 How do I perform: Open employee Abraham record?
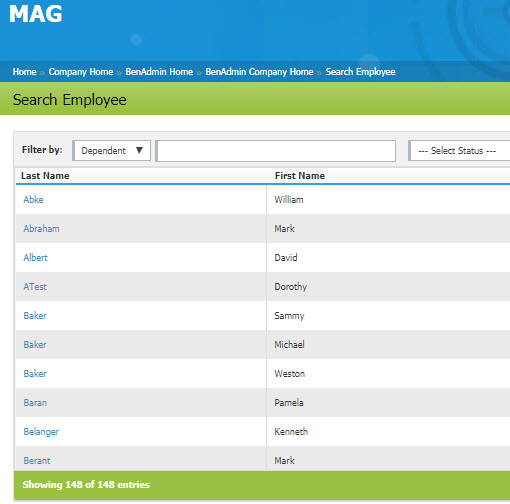click(x=41, y=229)
